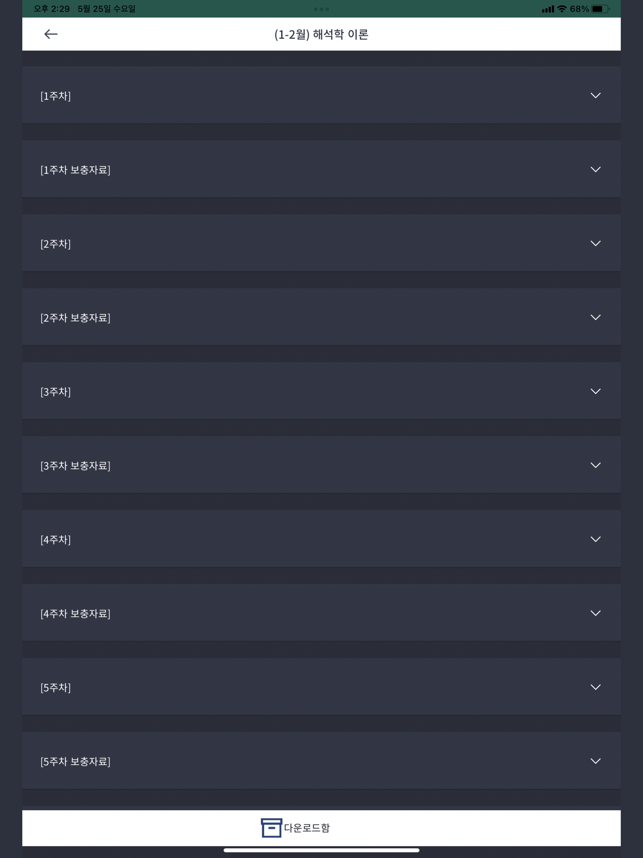Tap the three-dot multitasking indicator at top
This screenshot has height=858, width=643.
click(x=321, y=9)
